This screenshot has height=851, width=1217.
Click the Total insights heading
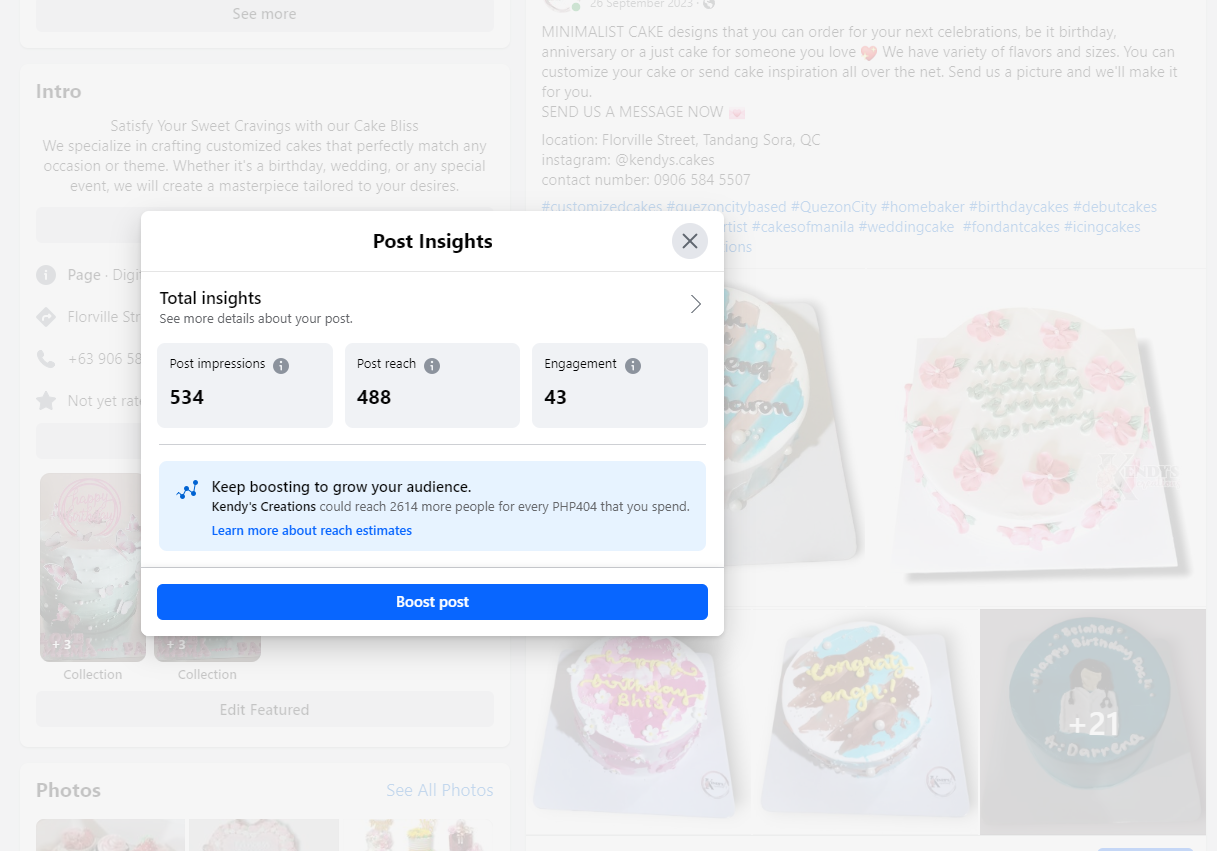pos(211,298)
